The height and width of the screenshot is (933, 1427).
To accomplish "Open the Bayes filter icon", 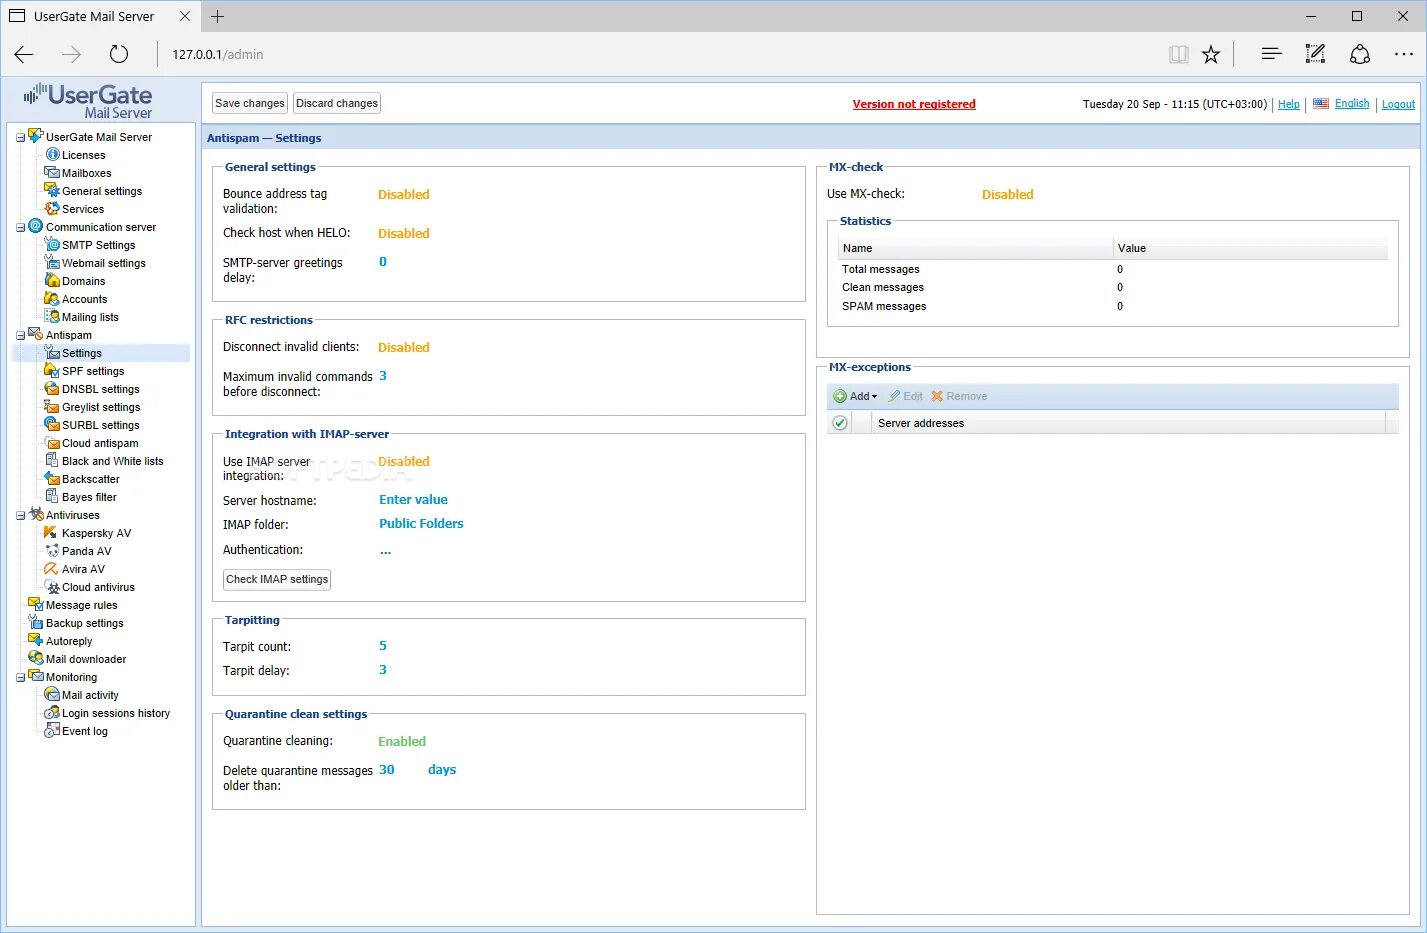I will (52, 497).
